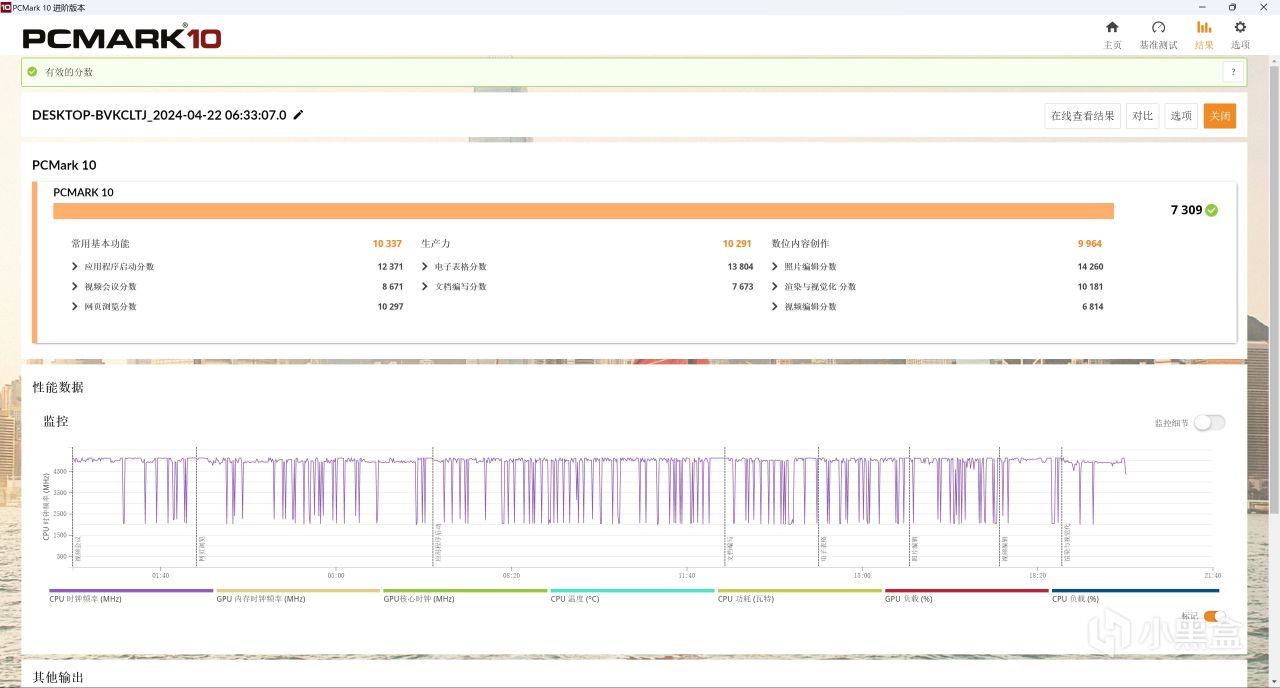Select the green GPU核心时钟 legend swatch

(x=465, y=591)
